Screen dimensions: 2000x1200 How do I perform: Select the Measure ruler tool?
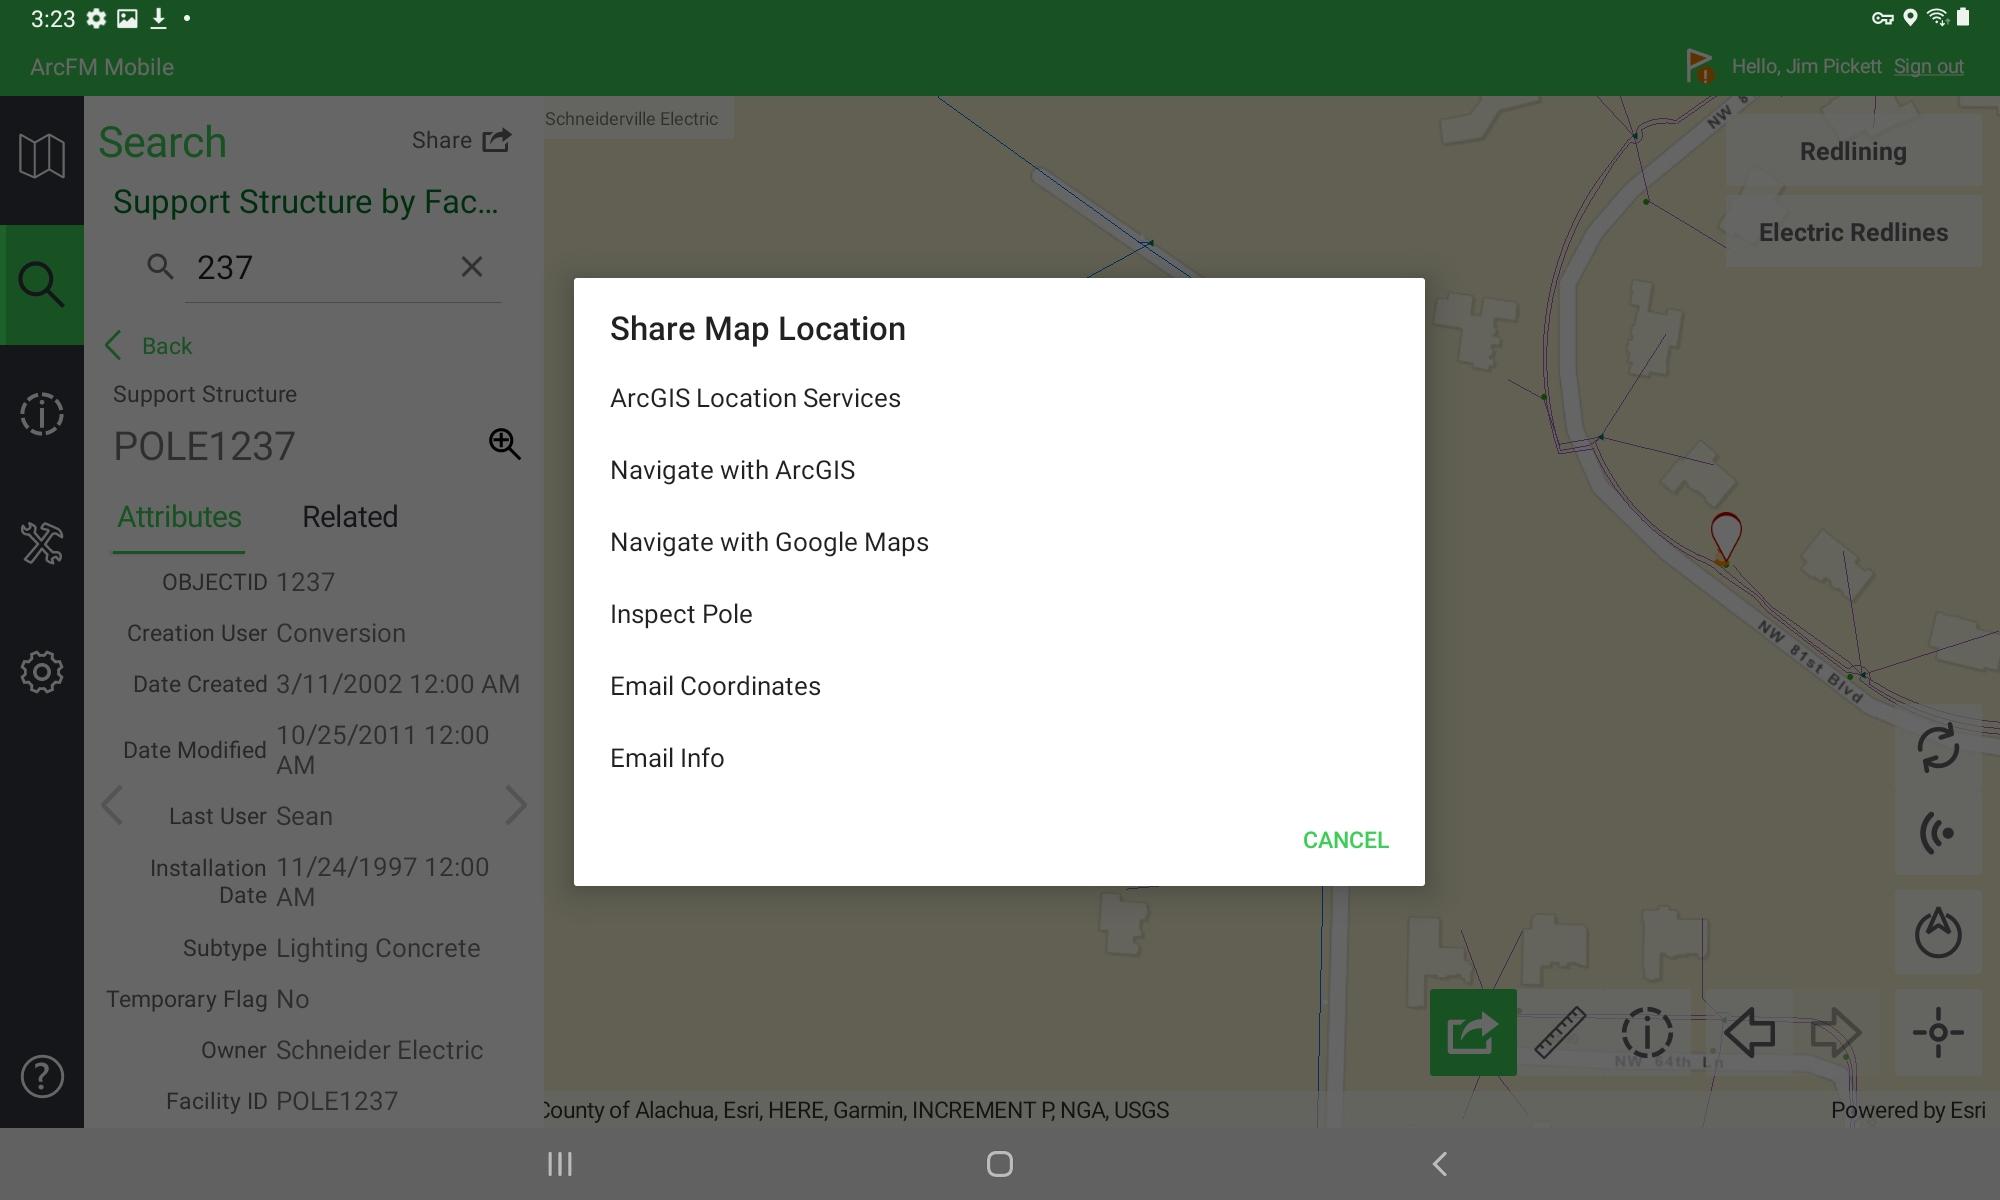coord(1560,1032)
